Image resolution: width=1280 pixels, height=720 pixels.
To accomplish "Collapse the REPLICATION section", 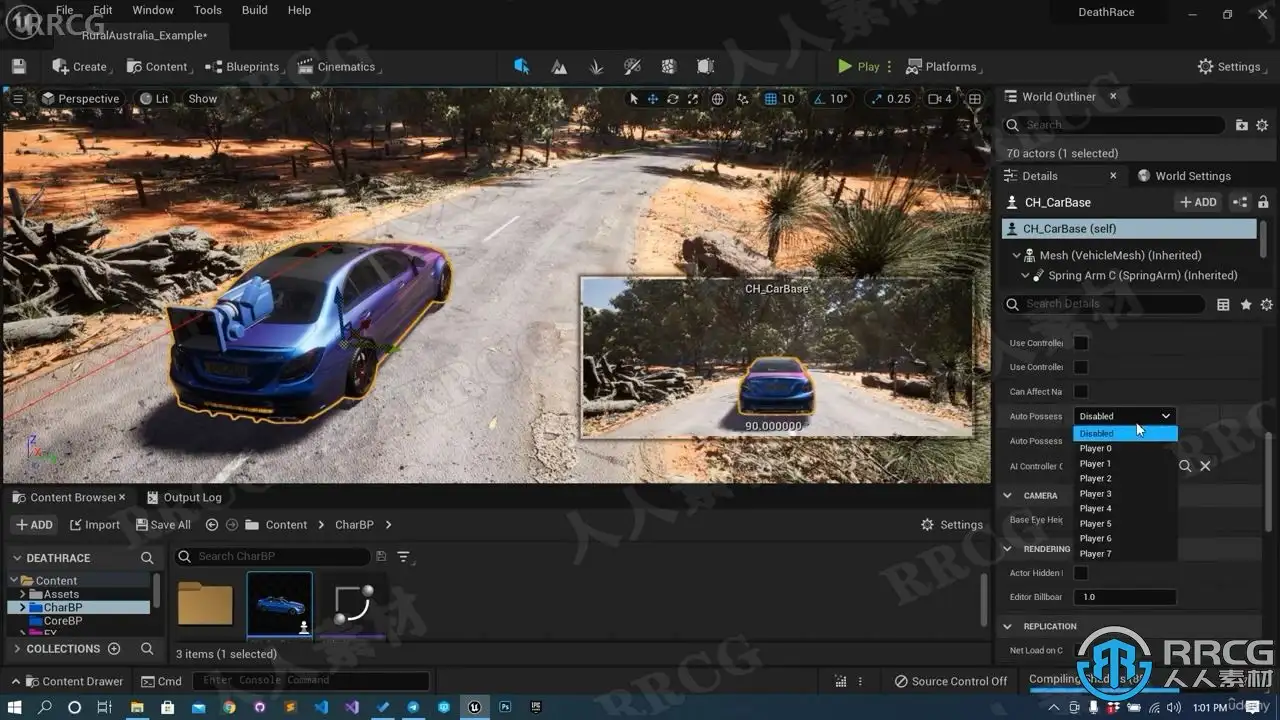I will pos(1008,627).
